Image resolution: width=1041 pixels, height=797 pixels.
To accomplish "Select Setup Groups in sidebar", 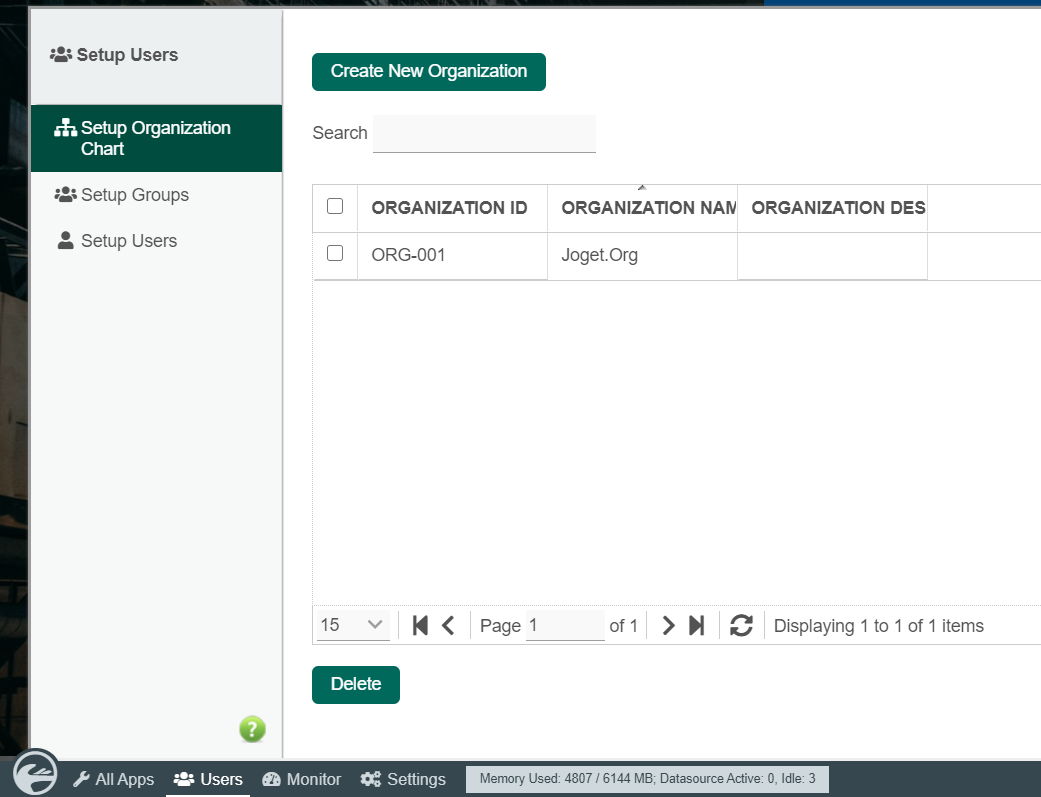I will coord(134,195).
